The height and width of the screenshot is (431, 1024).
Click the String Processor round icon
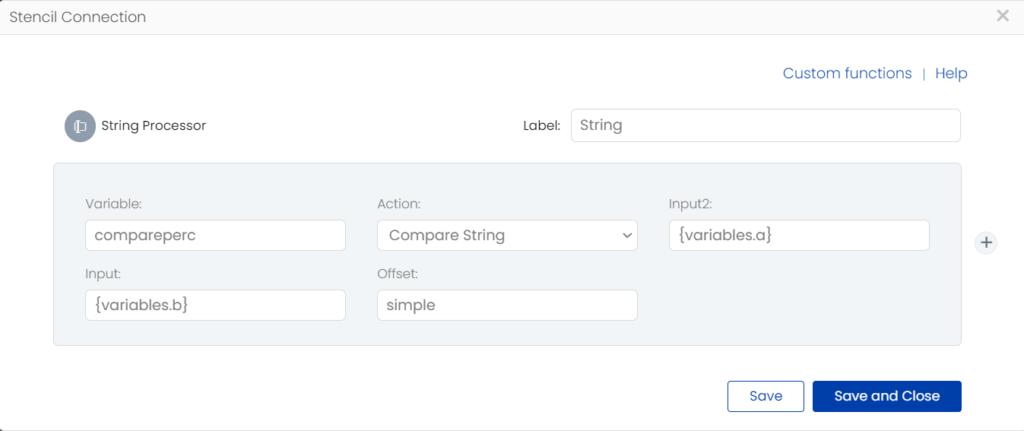tap(80, 126)
